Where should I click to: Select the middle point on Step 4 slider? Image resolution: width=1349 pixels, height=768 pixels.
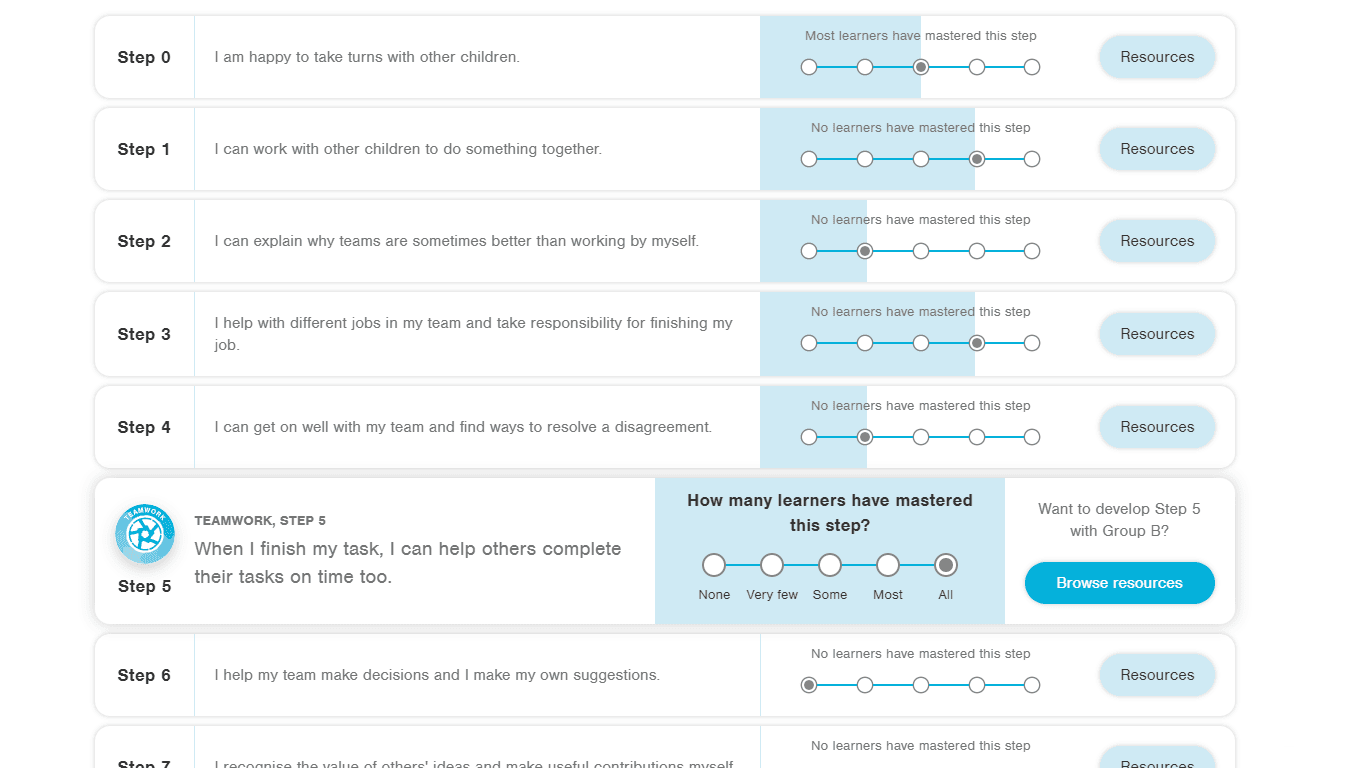pos(921,437)
